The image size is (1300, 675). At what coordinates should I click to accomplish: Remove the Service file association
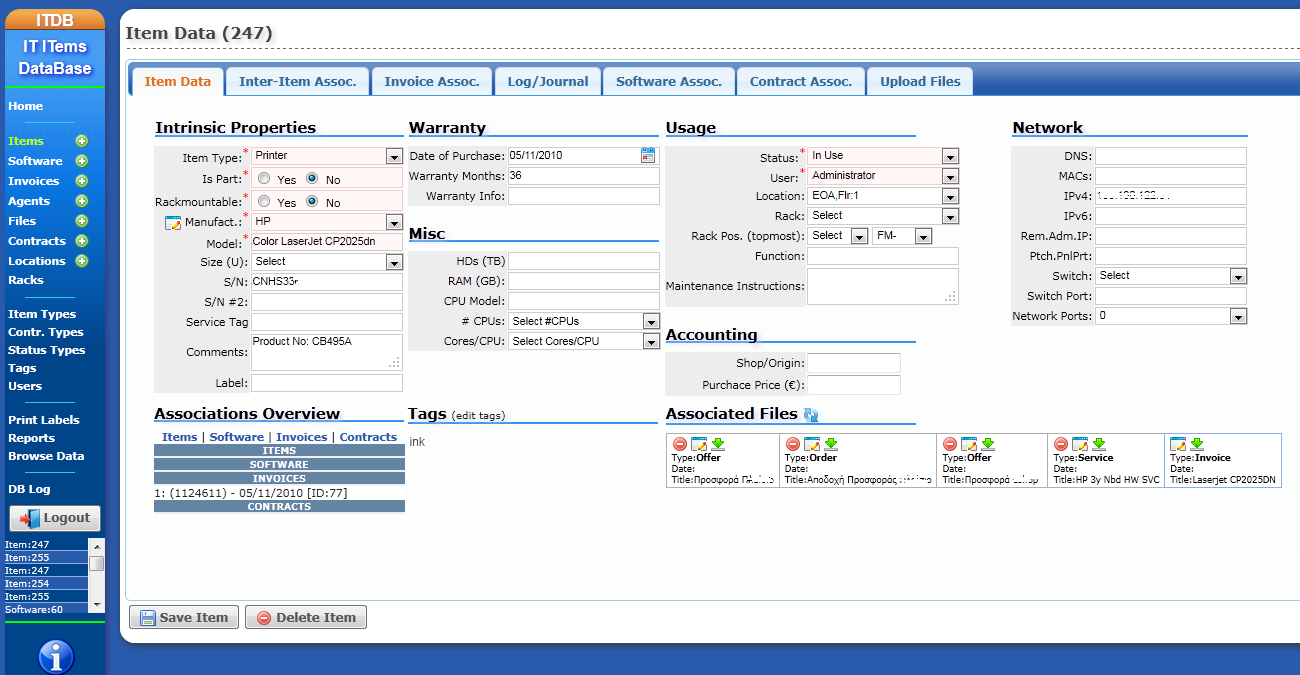pos(1061,444)
